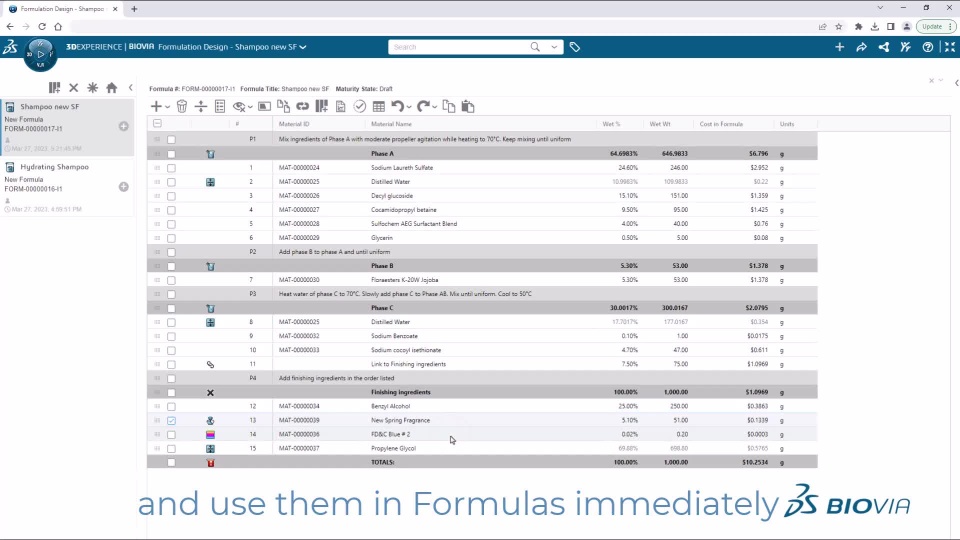Click the Material Name column header

point(391,124)
